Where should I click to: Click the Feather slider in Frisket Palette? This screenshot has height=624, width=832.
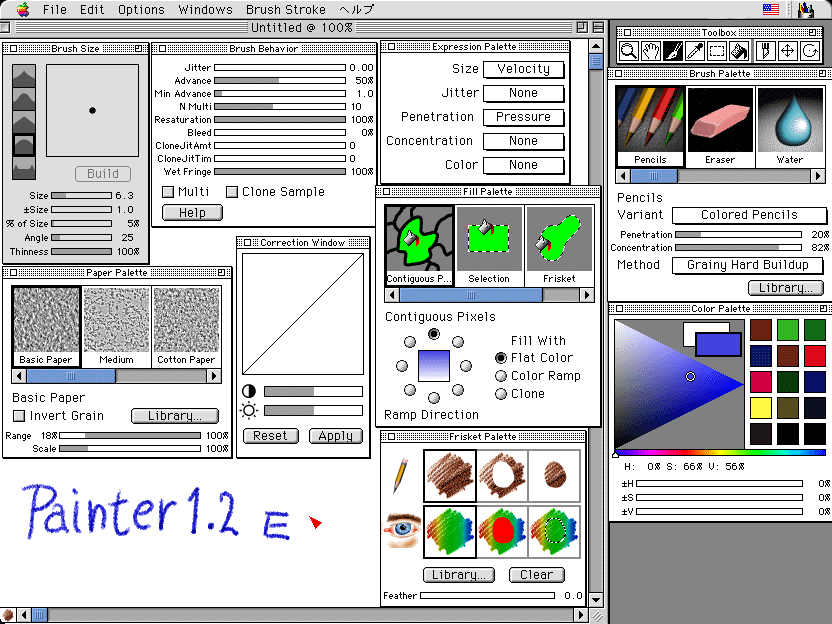tap(488, 596)
